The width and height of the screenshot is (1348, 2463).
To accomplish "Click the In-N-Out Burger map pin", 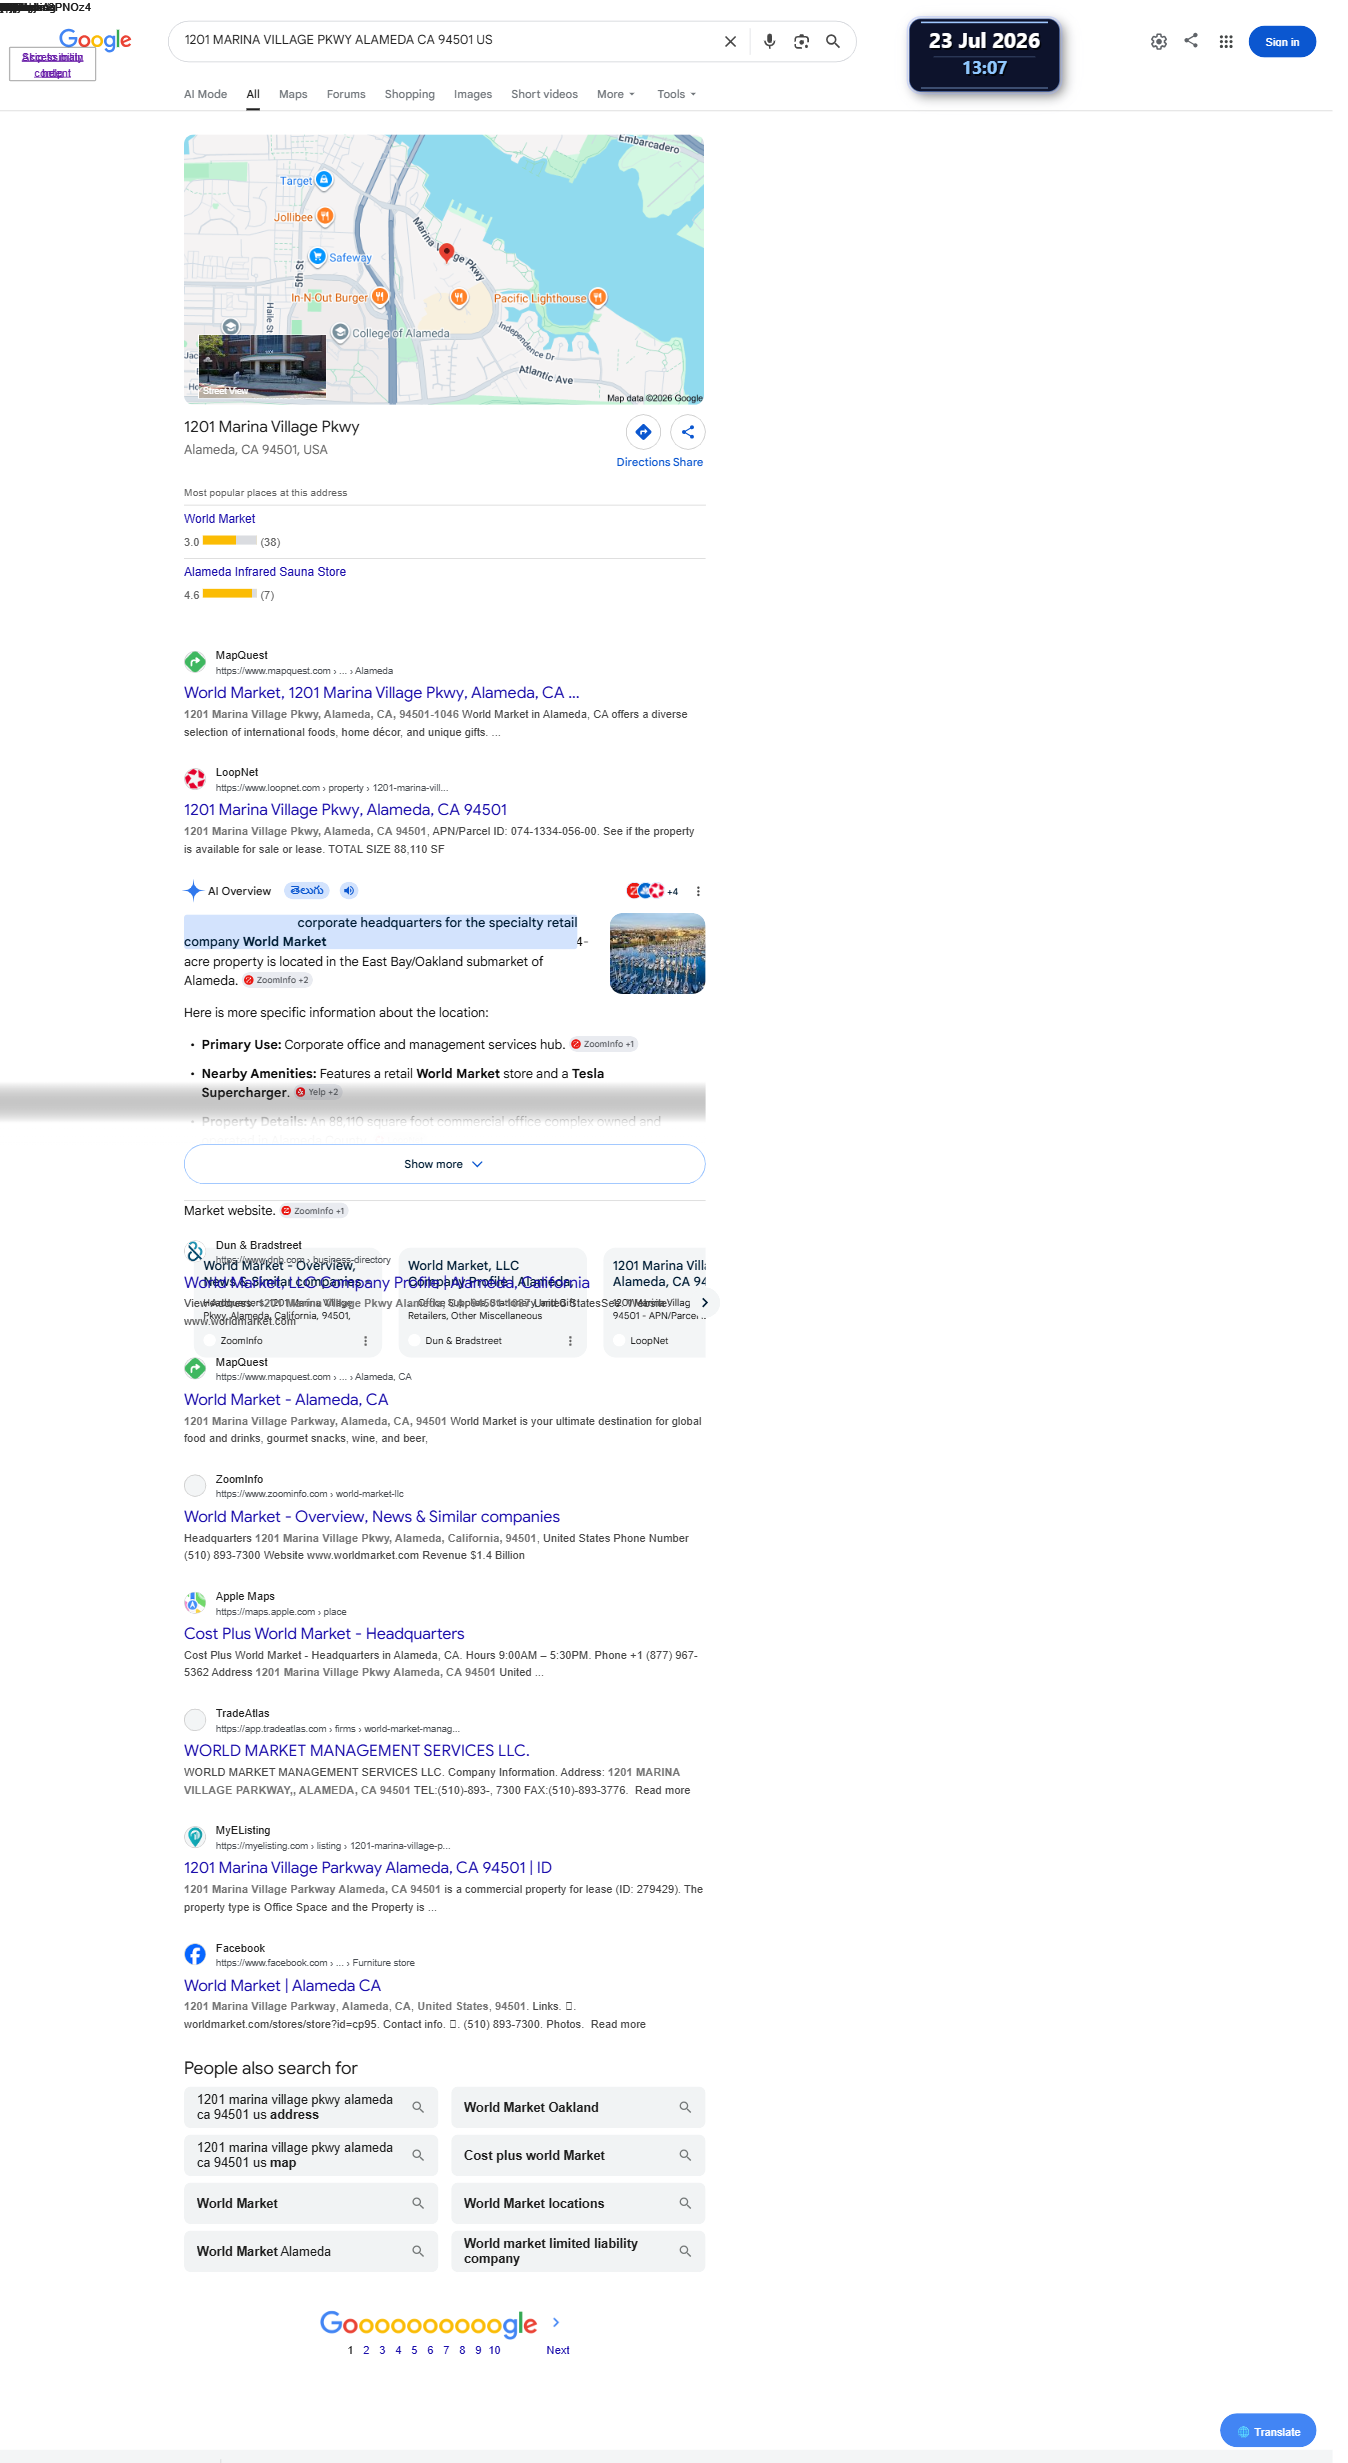I will 380,296.
